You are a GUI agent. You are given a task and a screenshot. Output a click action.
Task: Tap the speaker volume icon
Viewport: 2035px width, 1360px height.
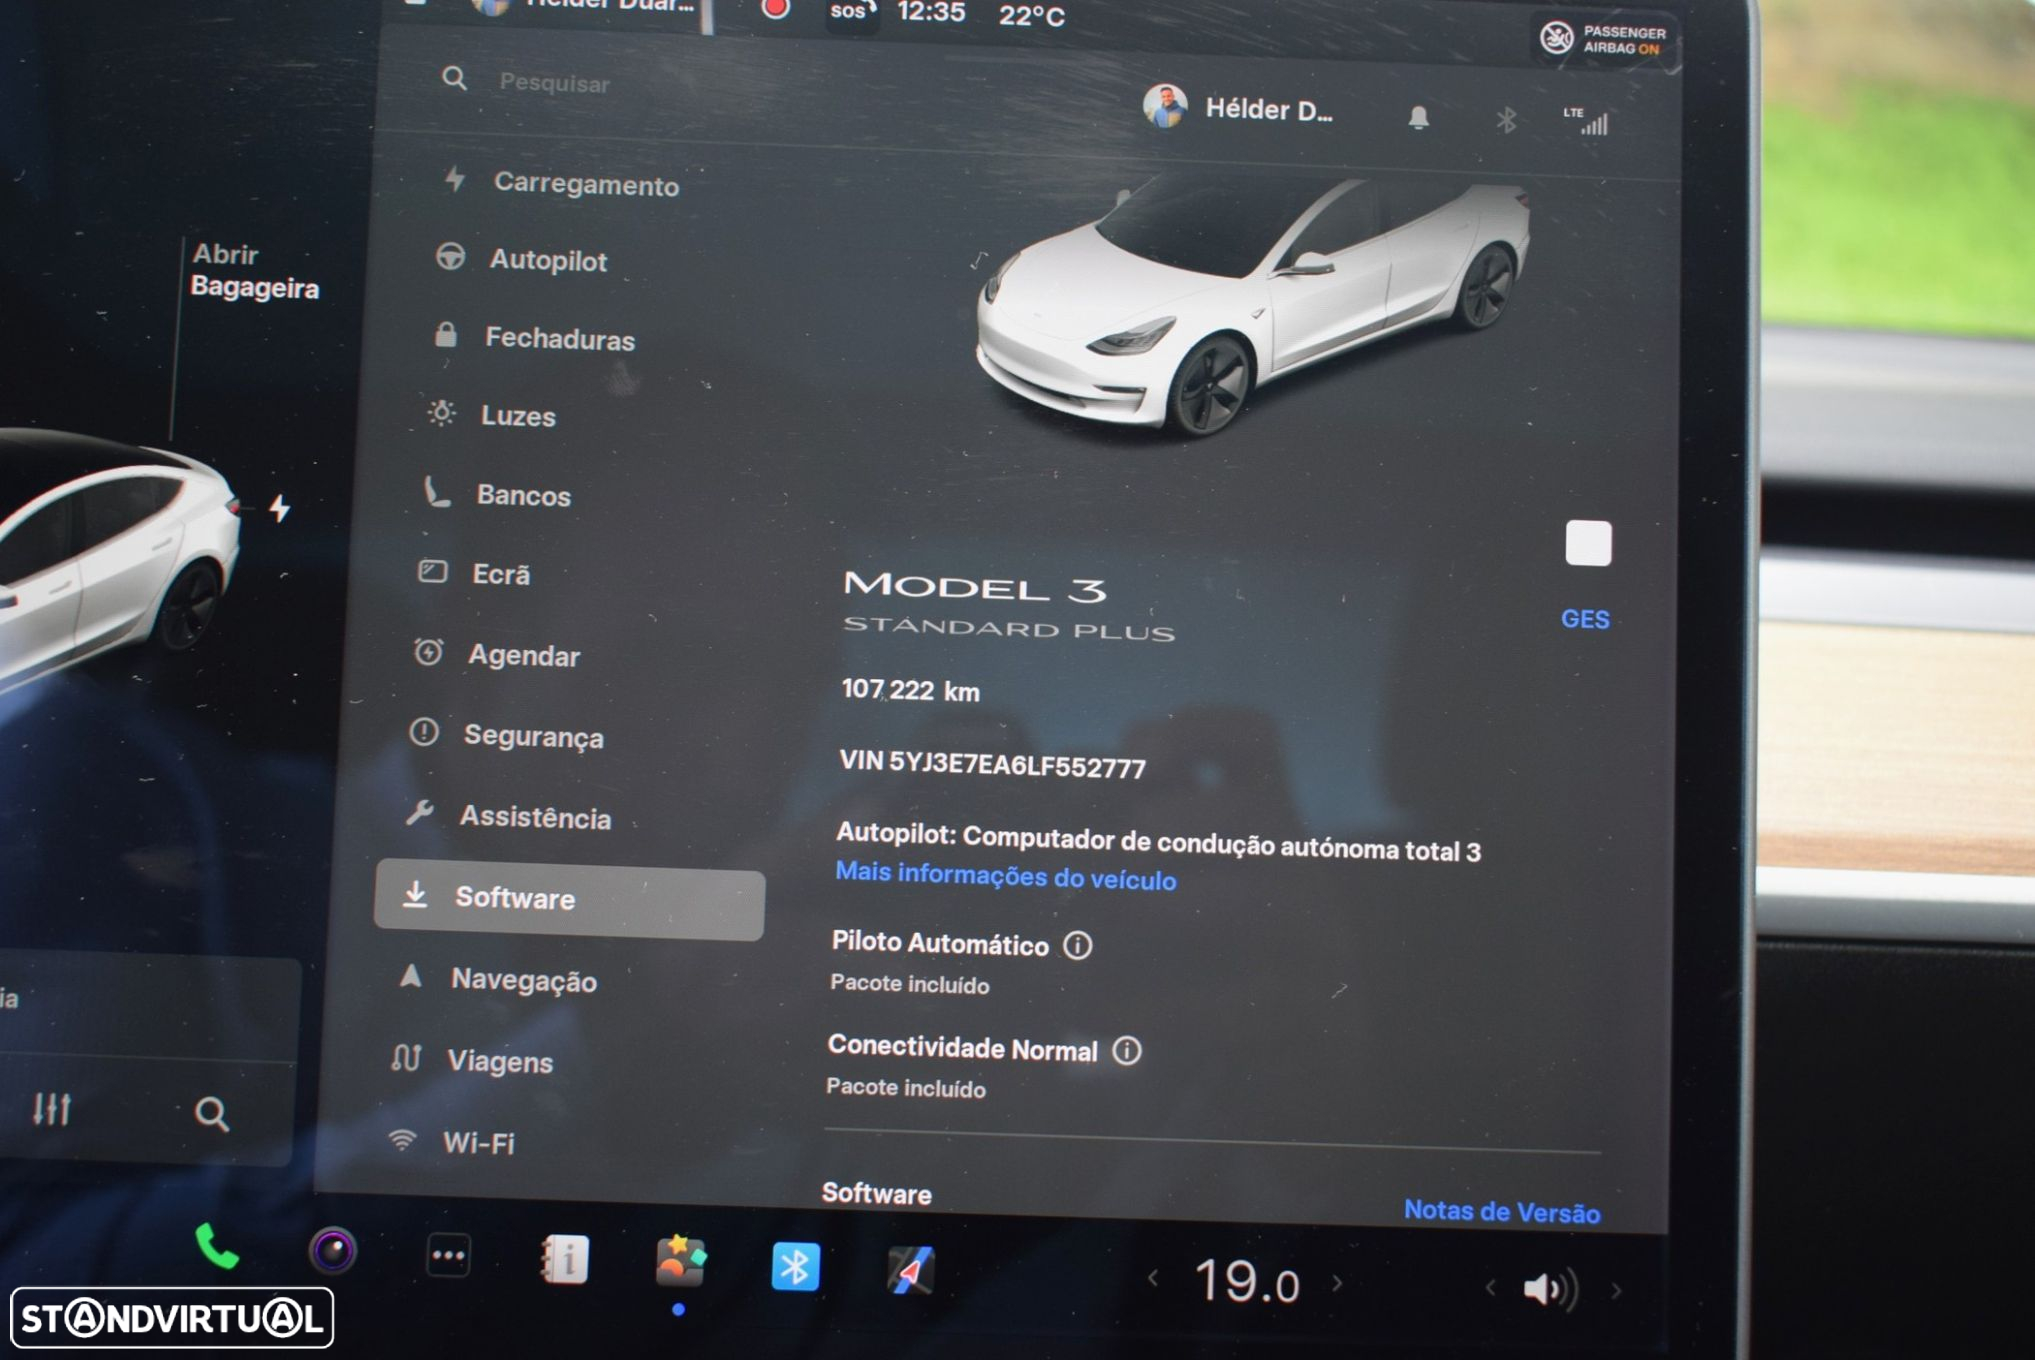[x=1551, y=1289]
